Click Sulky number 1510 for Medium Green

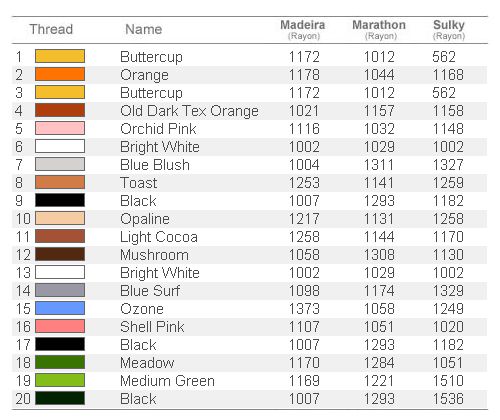(448, 381)
